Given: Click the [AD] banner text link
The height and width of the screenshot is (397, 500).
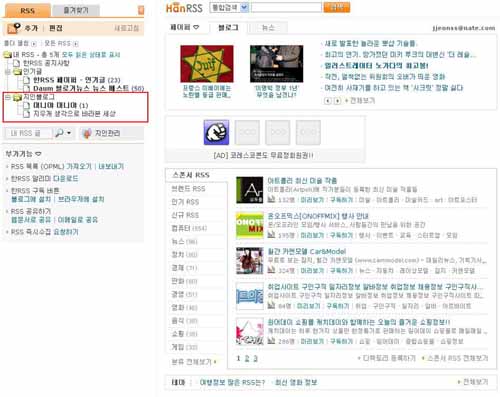Looking at the screenshot, I should 263,156.
